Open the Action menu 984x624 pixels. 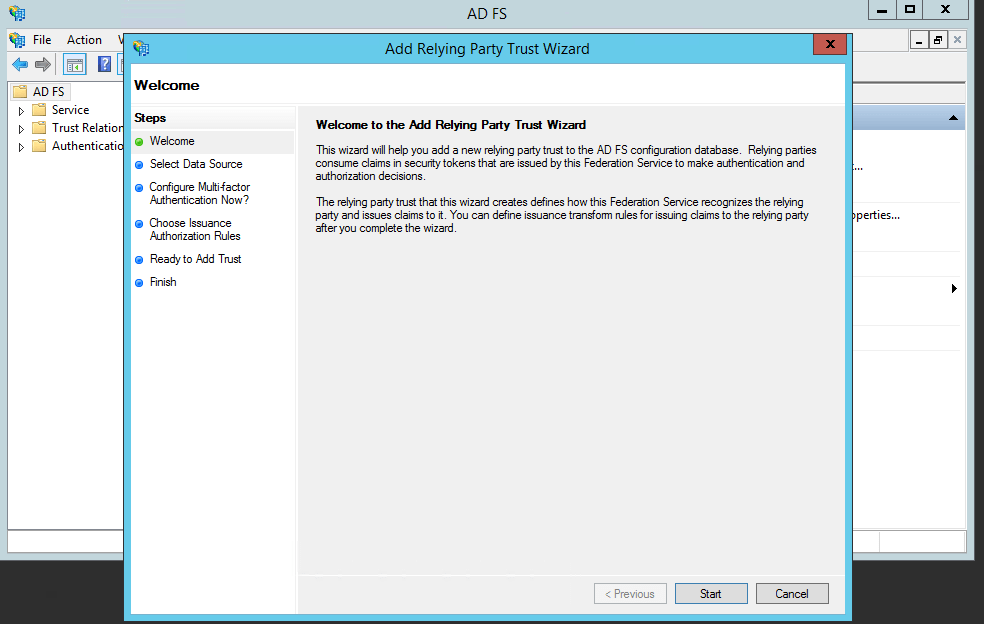coord(84,39)
